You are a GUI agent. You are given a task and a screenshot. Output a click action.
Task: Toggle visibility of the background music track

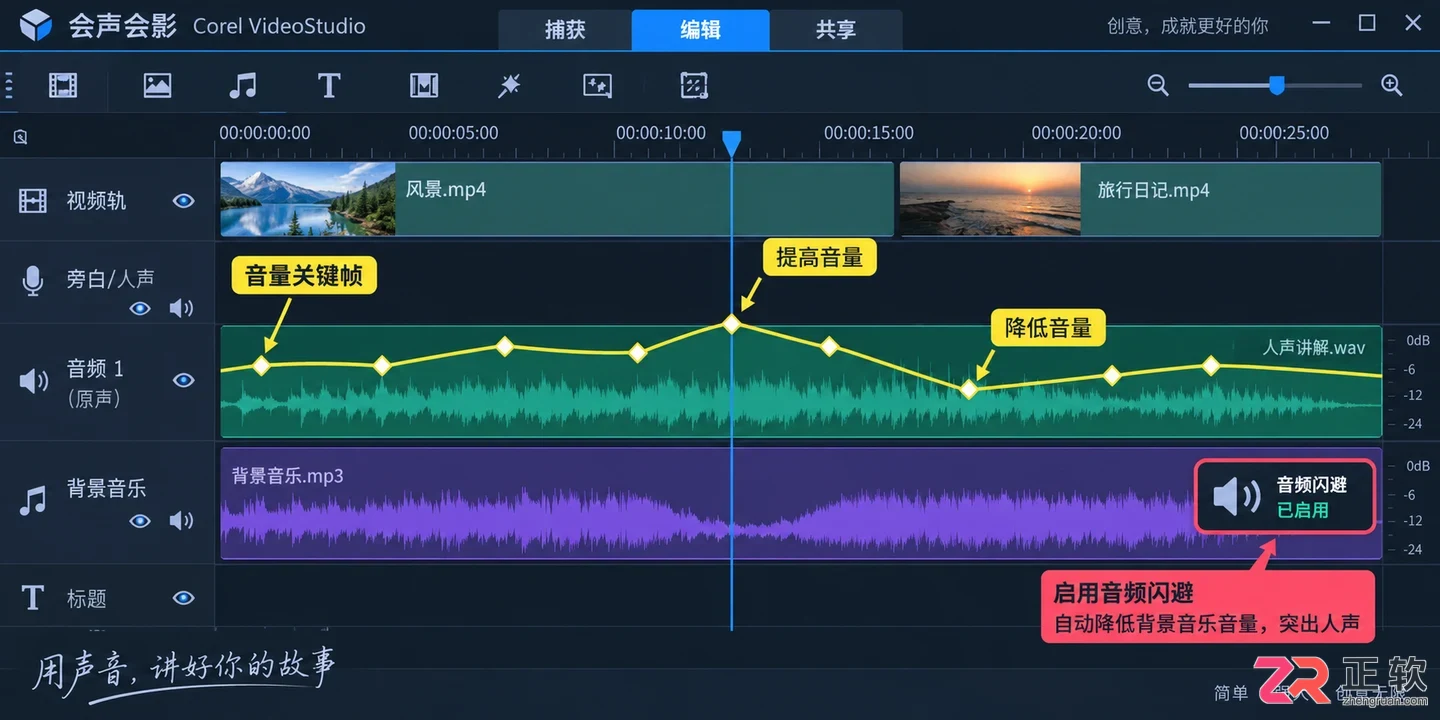140,520
